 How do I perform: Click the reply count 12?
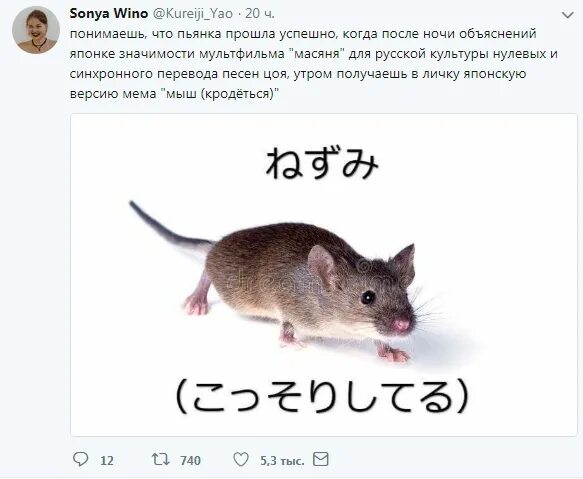tap(107, 460)
